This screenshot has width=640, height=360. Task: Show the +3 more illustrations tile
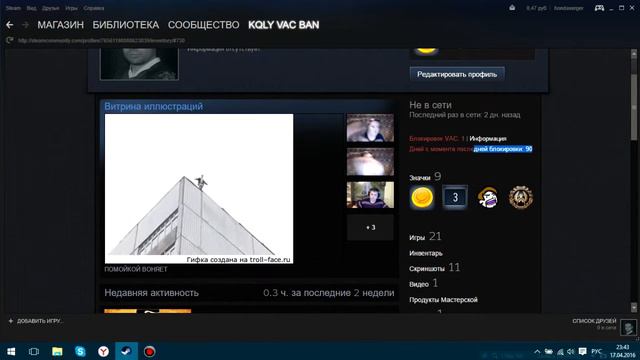(370, 227)
